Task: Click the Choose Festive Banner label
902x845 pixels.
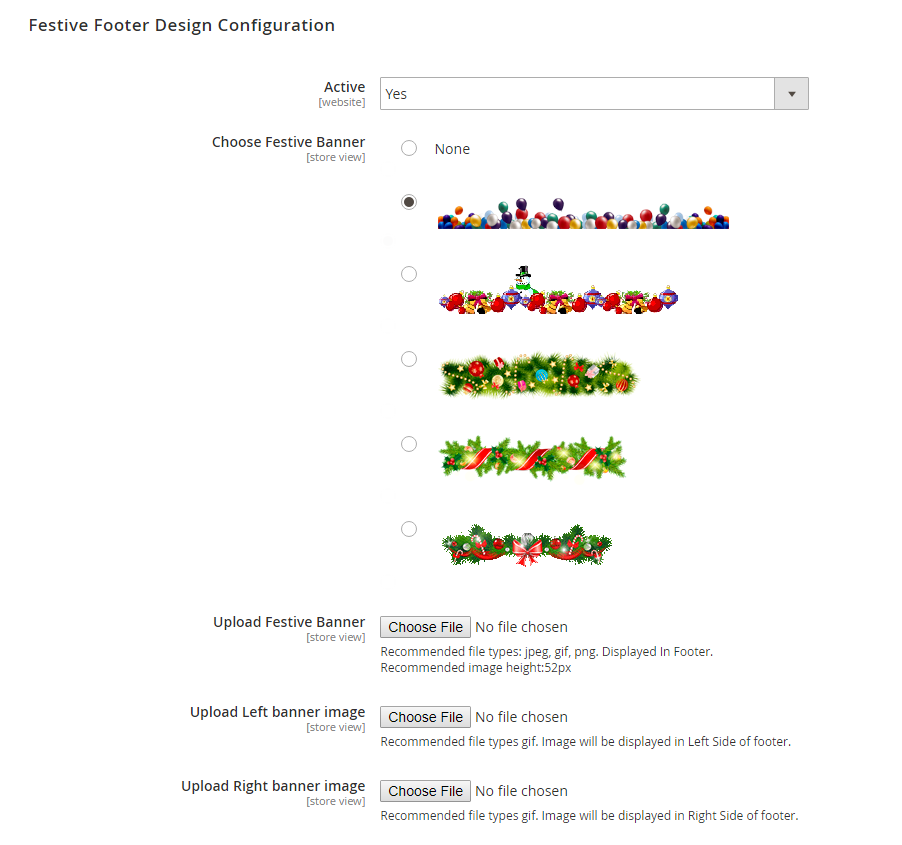Action: (x=288, y=142)
